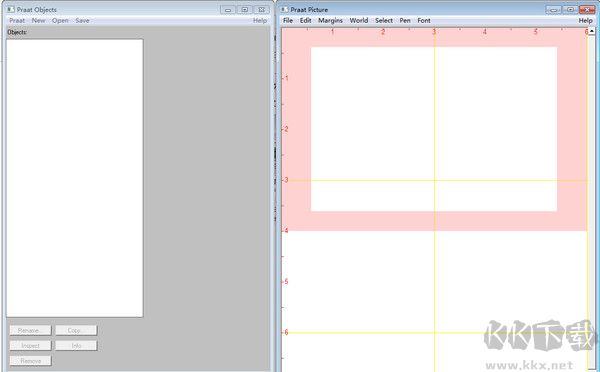Click the Rename button
This screenshot has width=600, height=372.
tap(30, 330)
